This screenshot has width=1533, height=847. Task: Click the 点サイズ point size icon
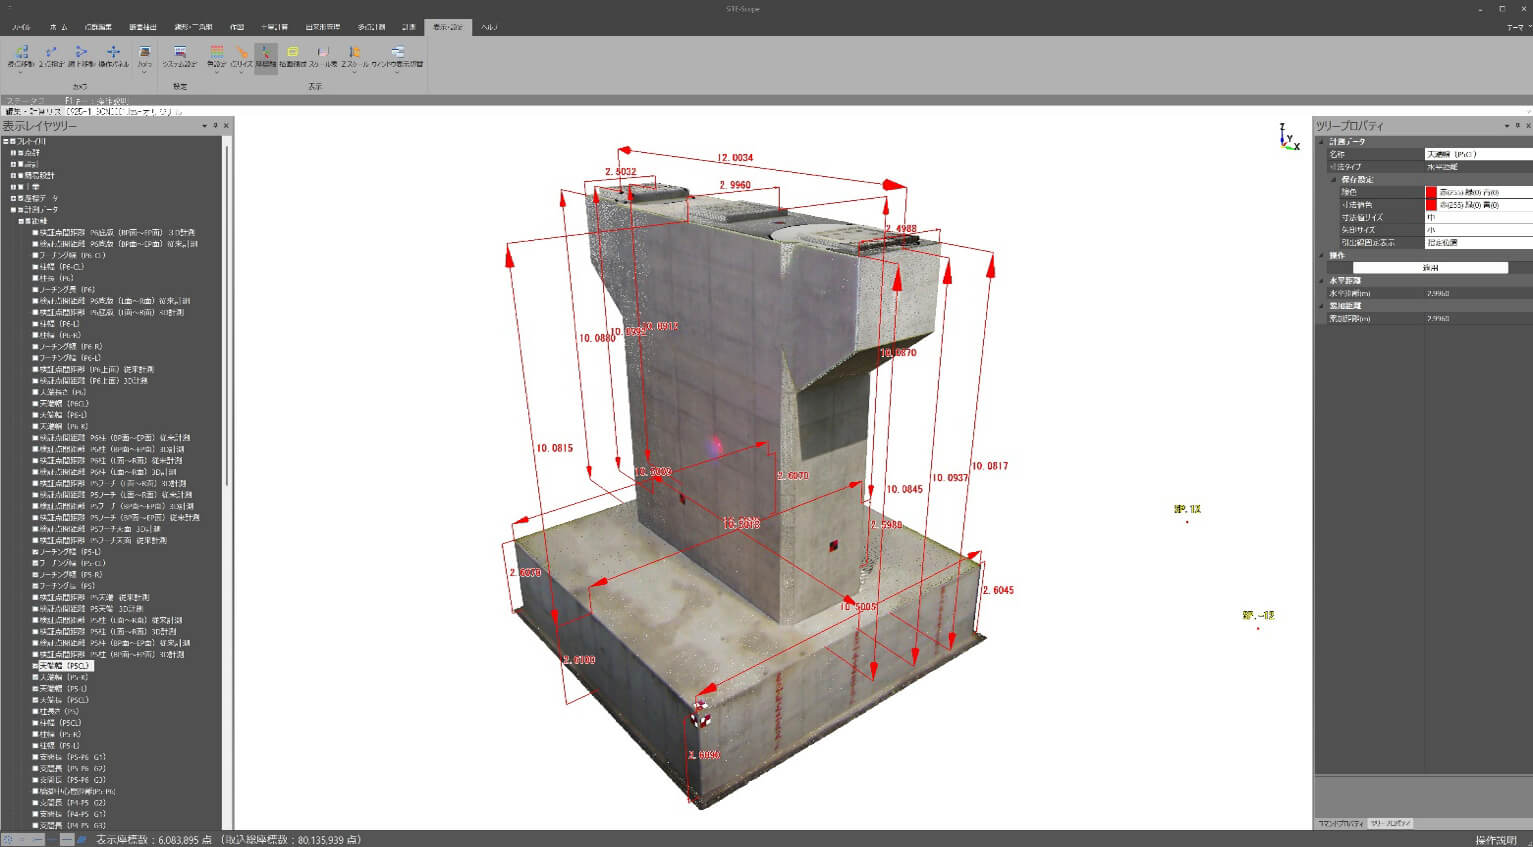(x=241, y=55)
